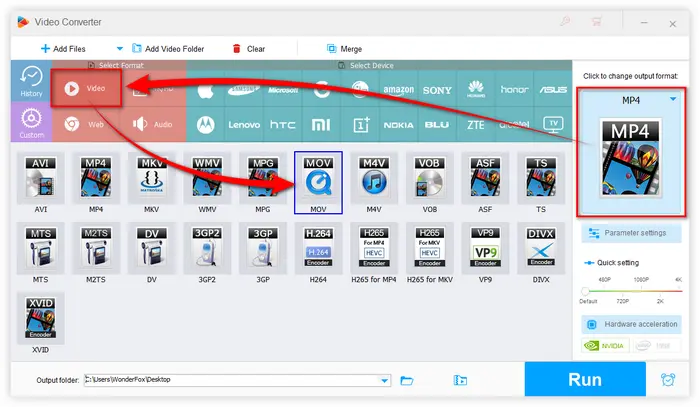Select Lenovo device brand
This screenshot has width=700, height=407.
tap(244, 125)
